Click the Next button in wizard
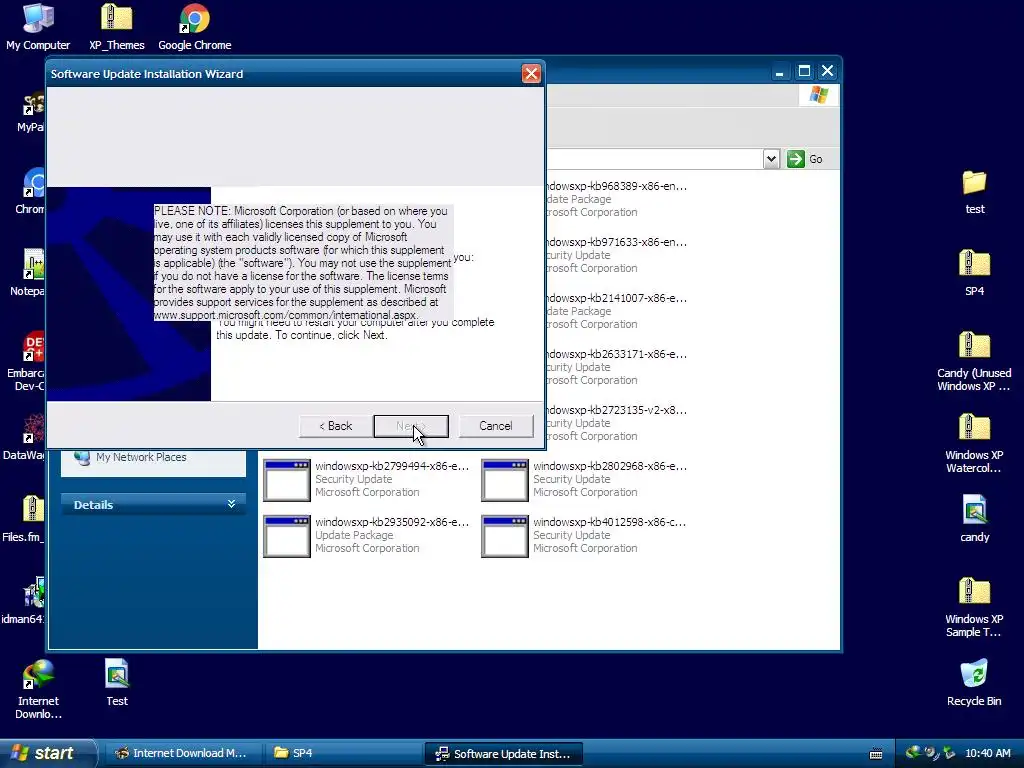This screenshot has width=1024, height=768. tap(411, 426)
